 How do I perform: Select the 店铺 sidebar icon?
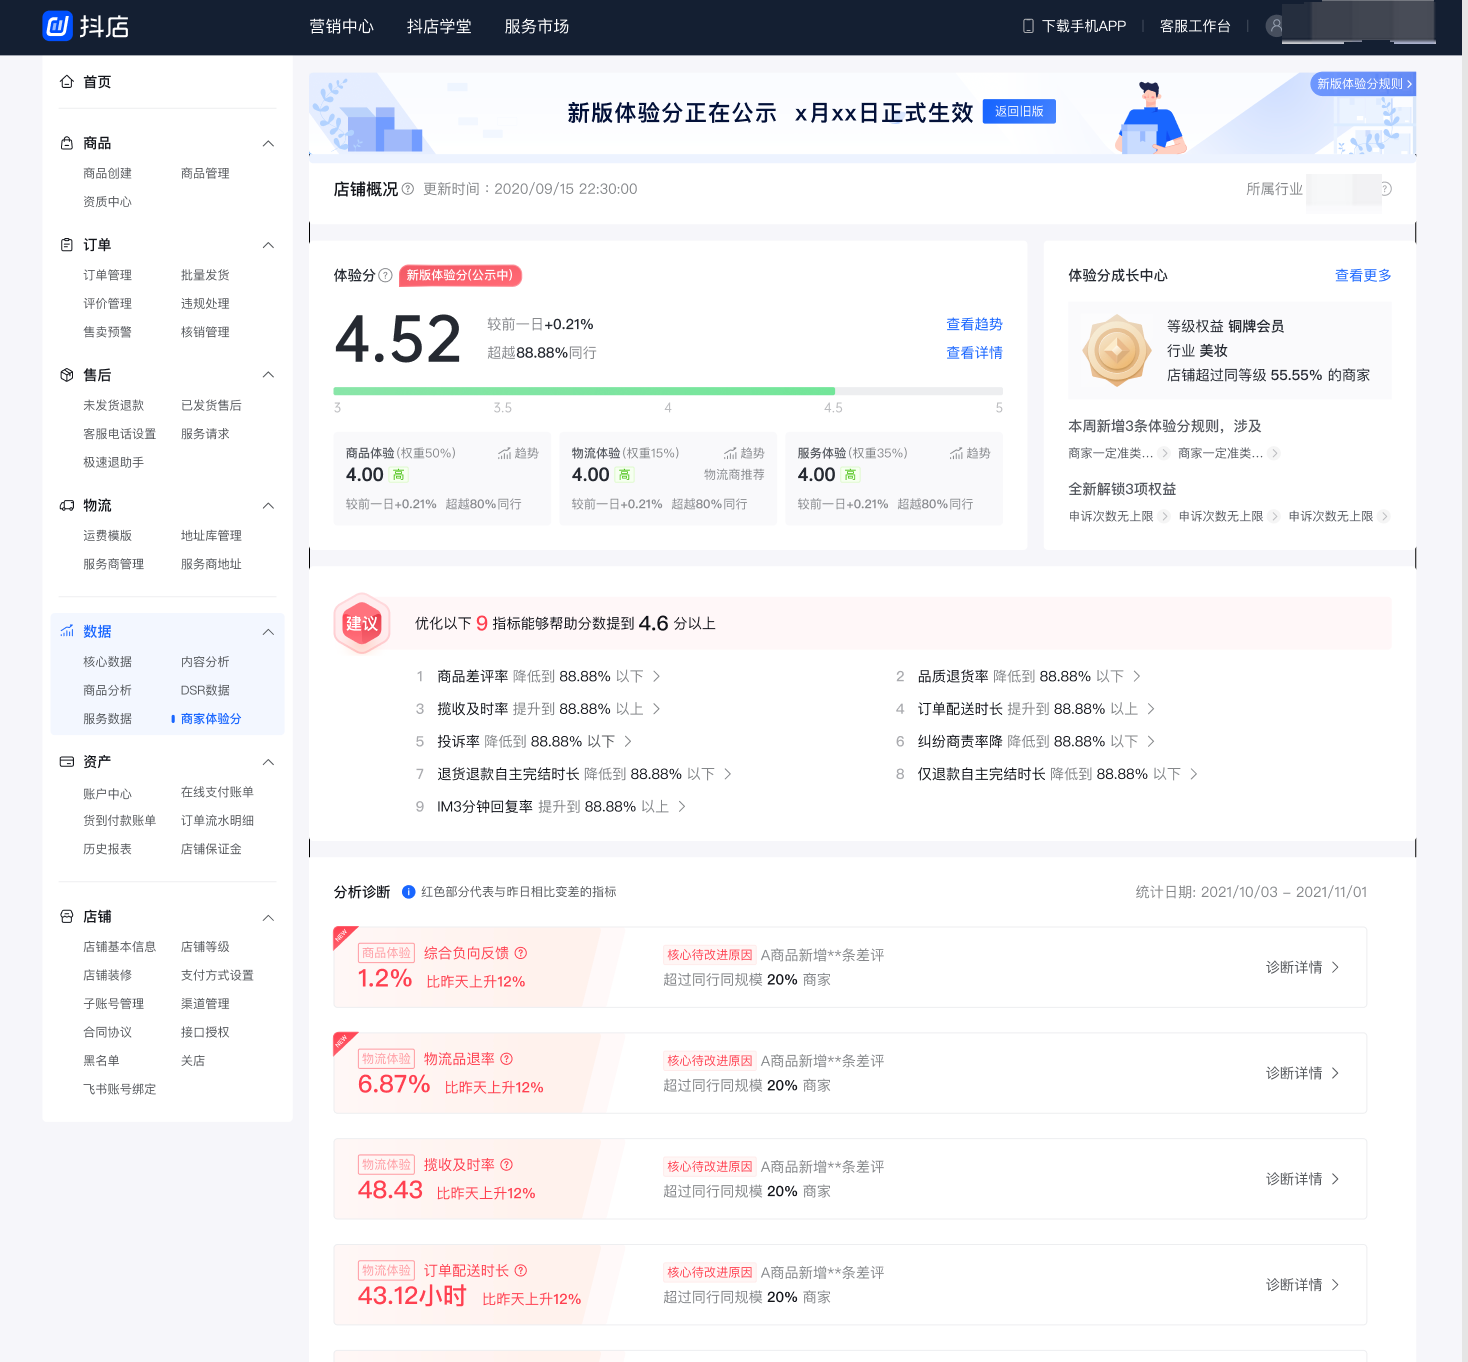[67, 916]
